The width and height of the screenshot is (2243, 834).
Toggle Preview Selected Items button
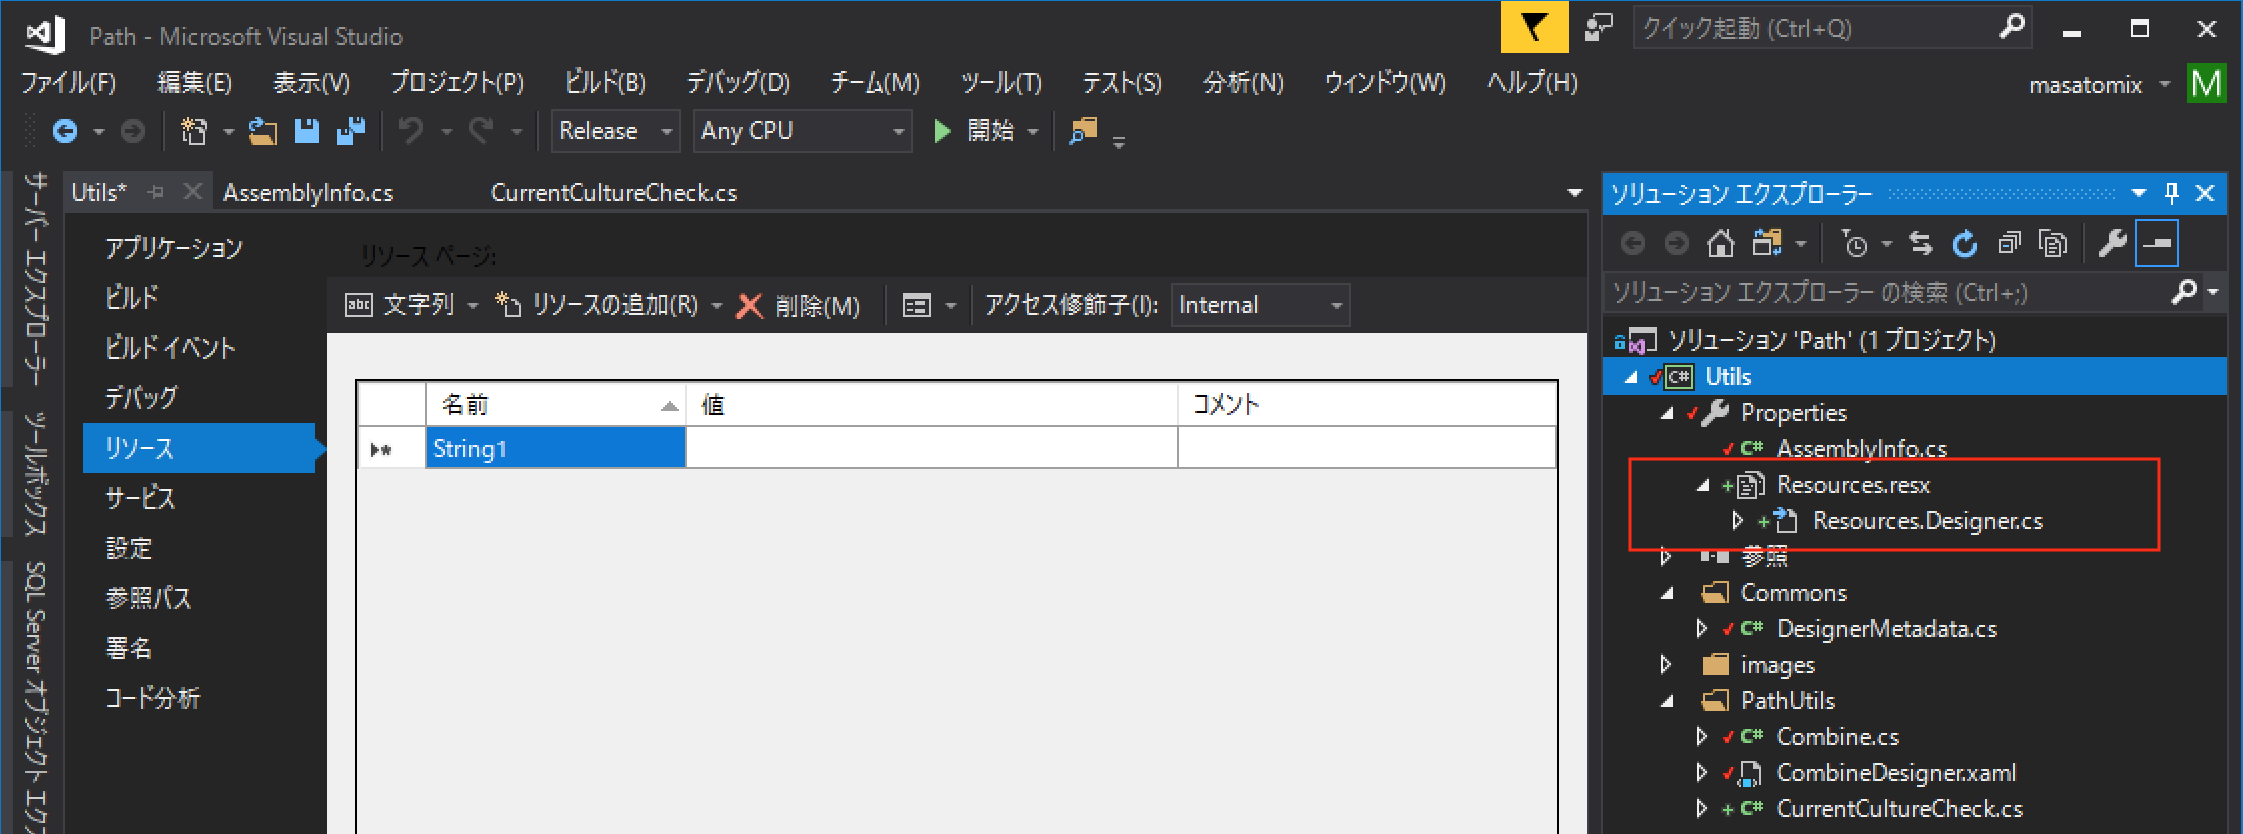(x=2157, y=243)
